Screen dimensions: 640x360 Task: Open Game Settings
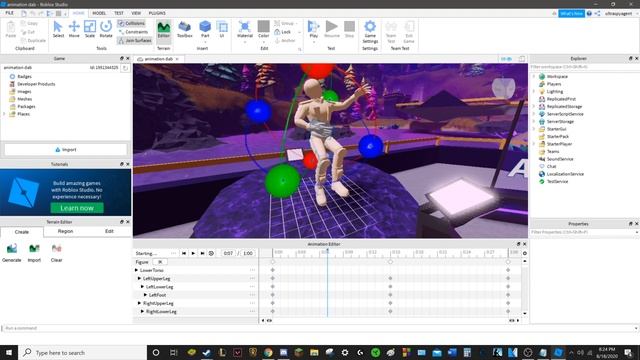coord(370,31)
